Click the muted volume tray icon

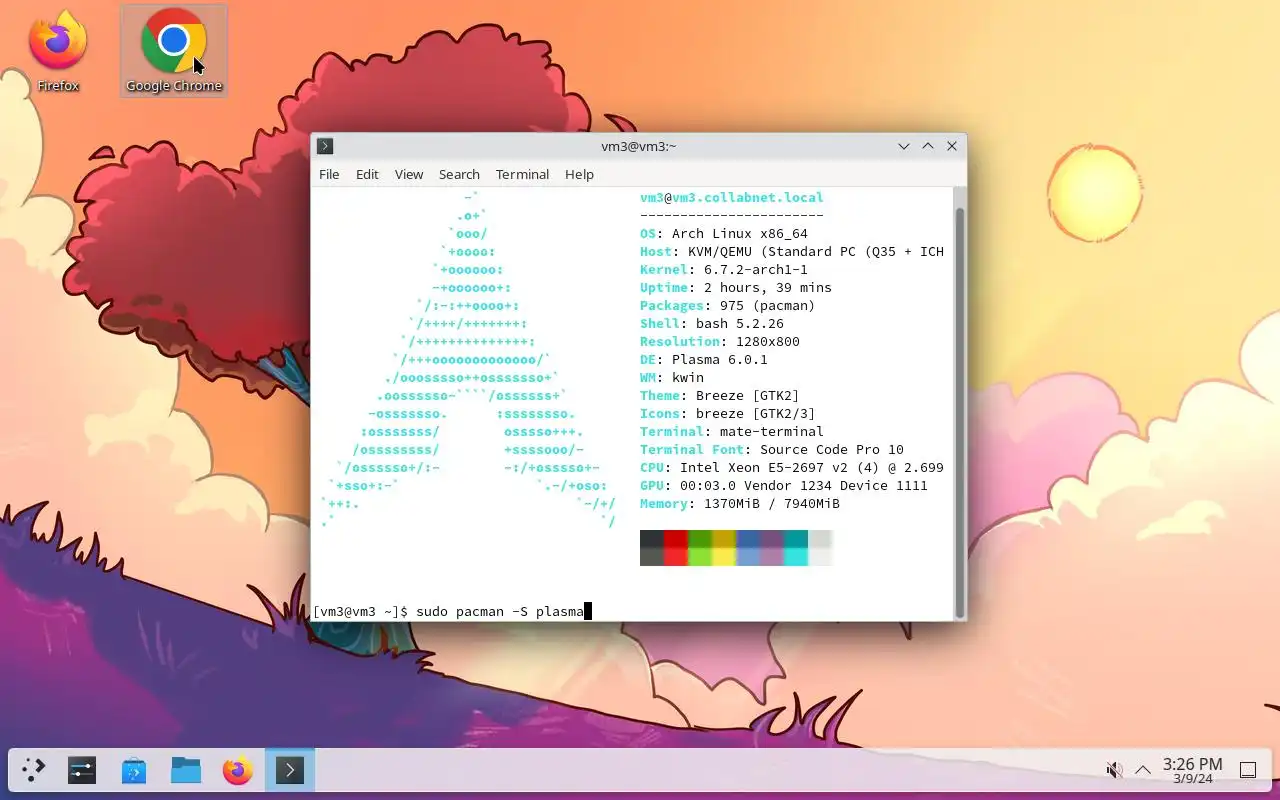click(x=1114, y=770)
